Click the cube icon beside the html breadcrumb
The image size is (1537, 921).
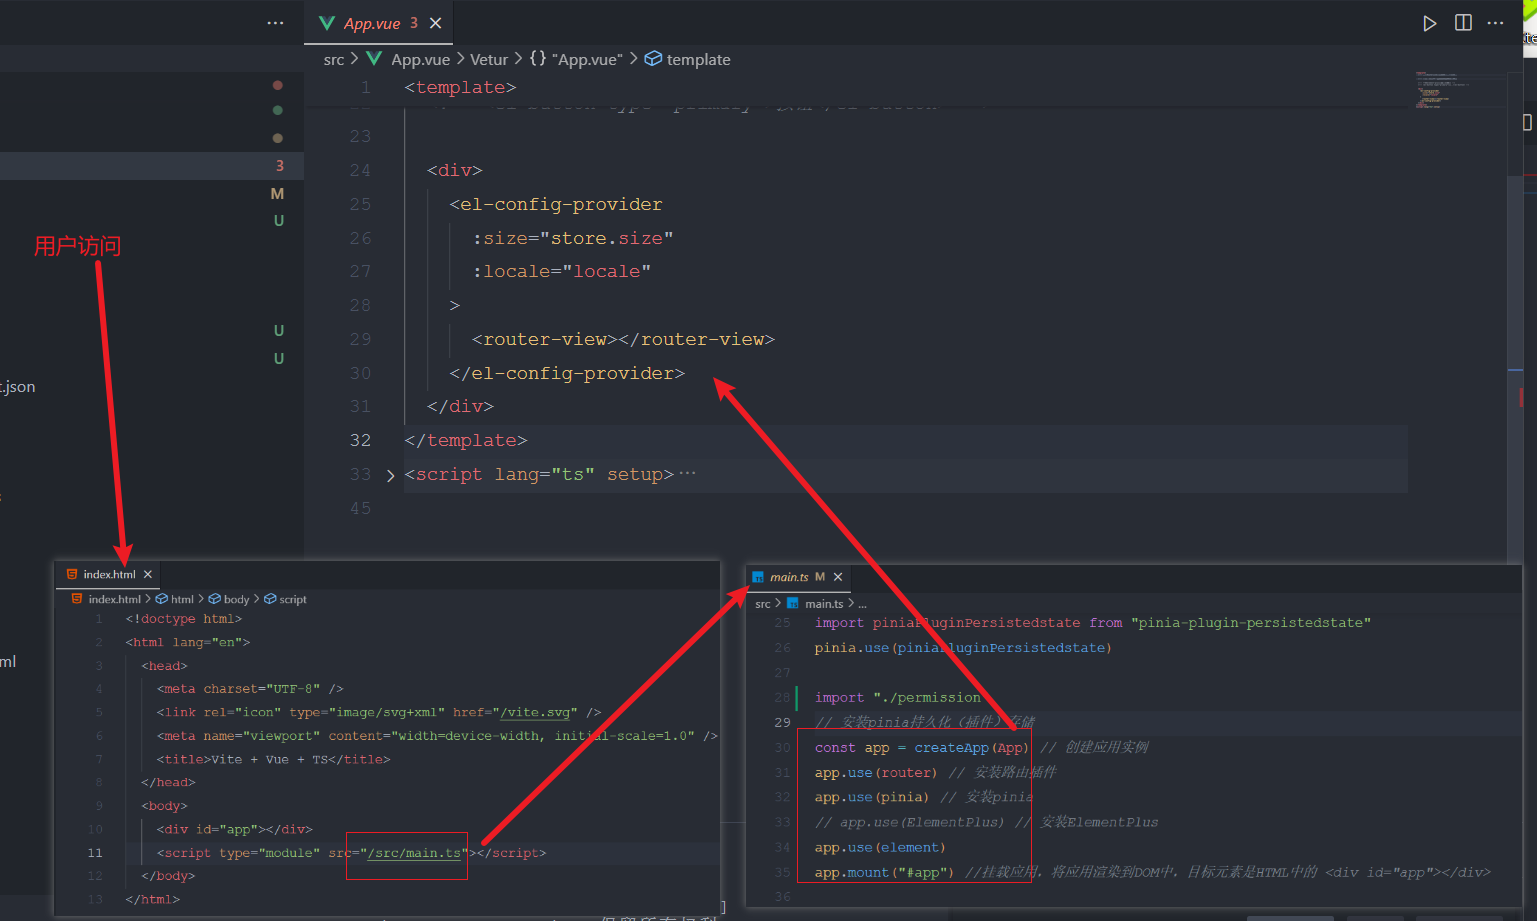pyautogui.click(x=161, y=599)
